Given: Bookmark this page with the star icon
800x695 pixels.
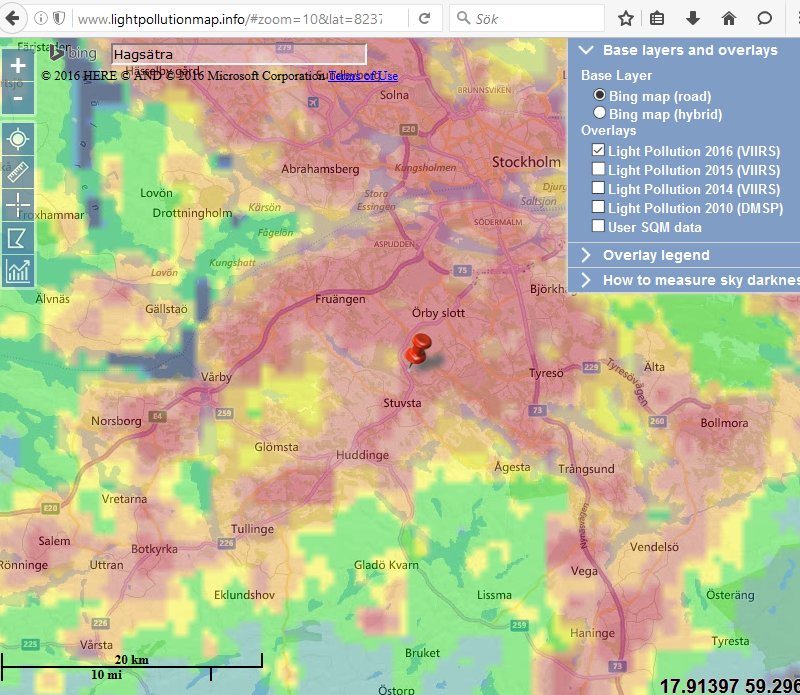Looking at the screenshot, I should (x=626, y=18).
